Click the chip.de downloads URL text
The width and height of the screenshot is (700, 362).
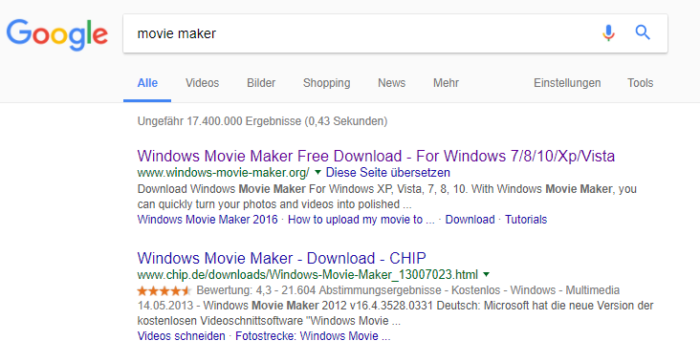308,275
